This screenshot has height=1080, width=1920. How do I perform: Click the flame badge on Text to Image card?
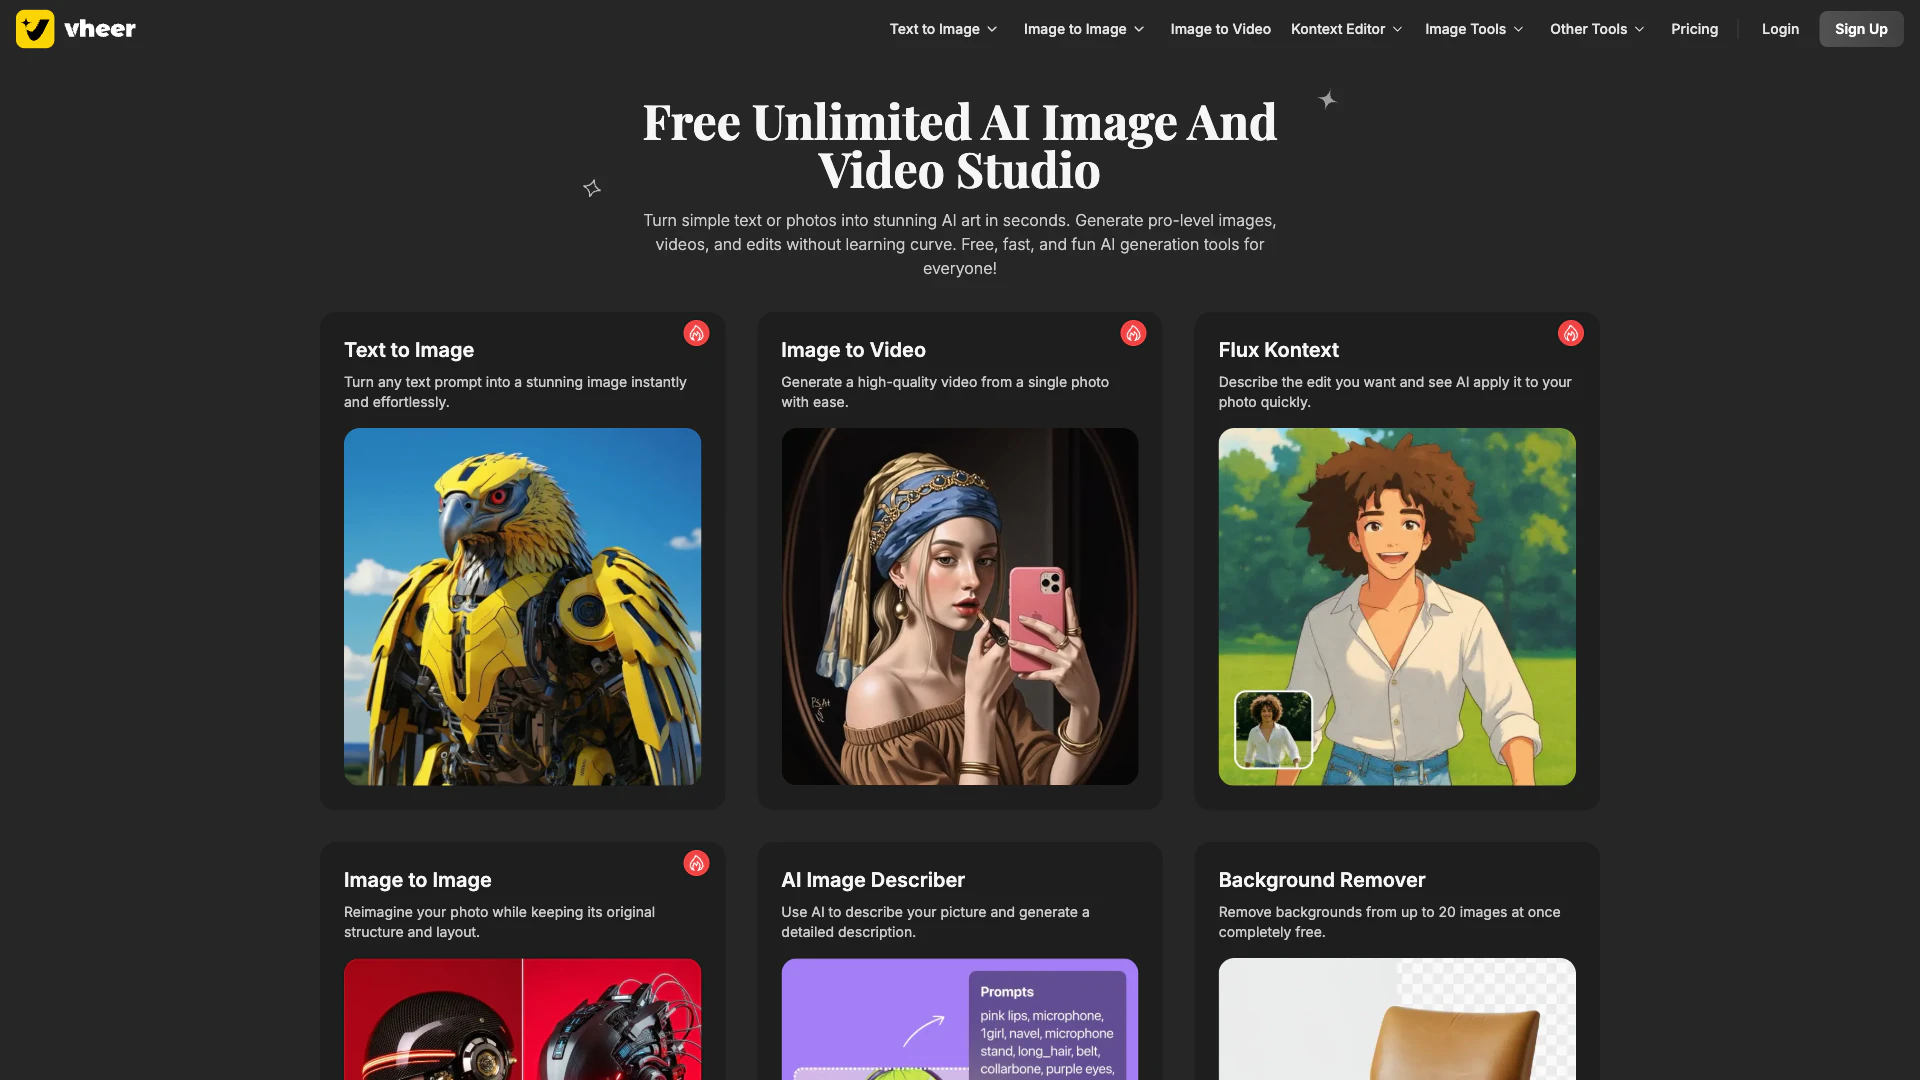[696, 333]
